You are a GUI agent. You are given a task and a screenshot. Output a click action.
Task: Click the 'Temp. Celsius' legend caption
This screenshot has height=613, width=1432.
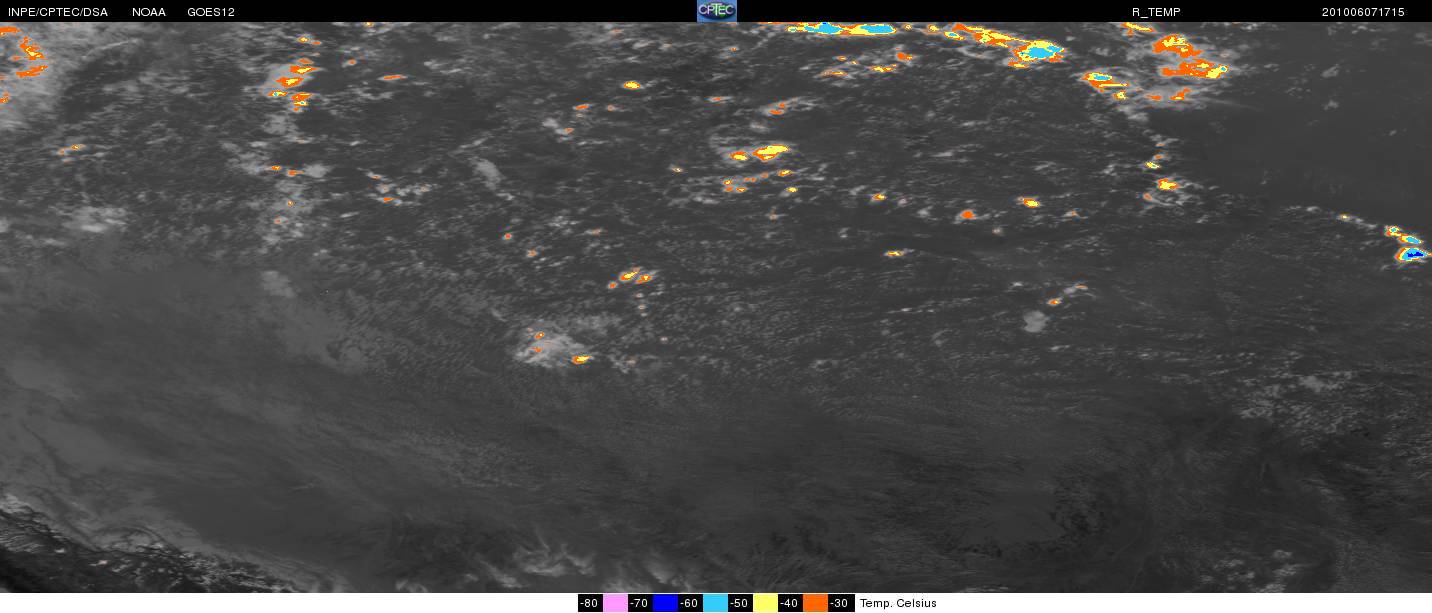tap(898, 603)
